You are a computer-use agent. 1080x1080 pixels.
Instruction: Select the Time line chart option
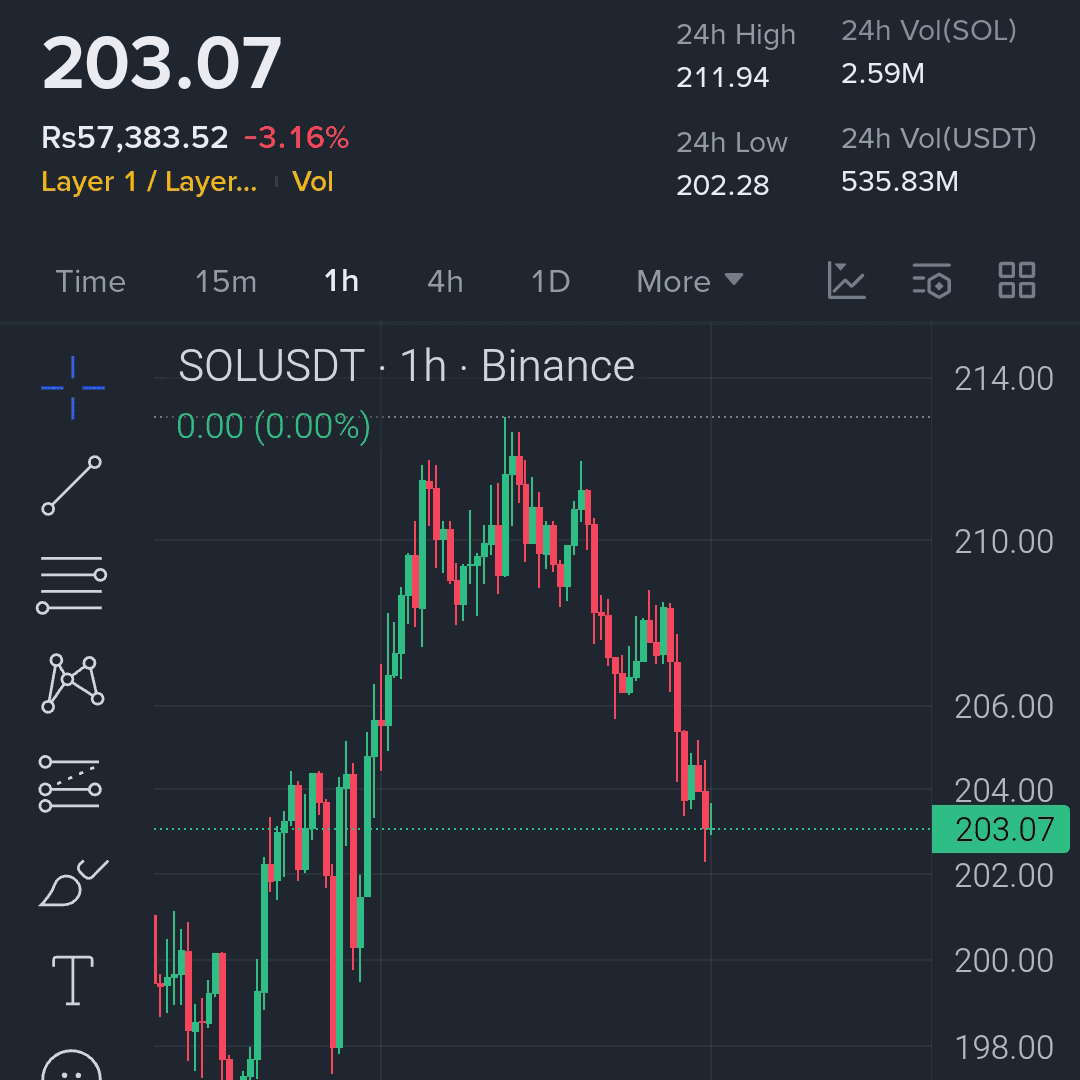90,282
